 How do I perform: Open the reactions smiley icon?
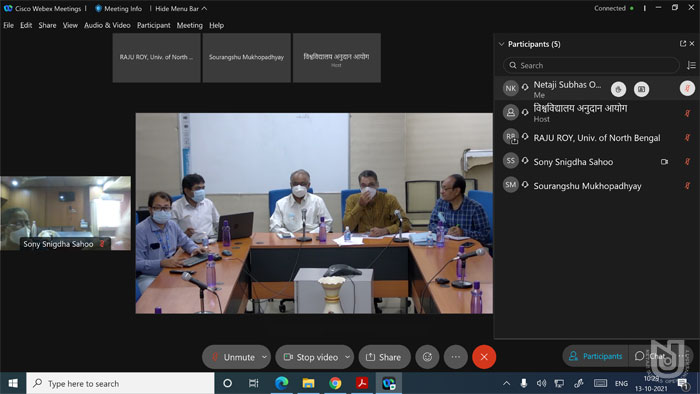pyautogui.click(x=427, y=357)
